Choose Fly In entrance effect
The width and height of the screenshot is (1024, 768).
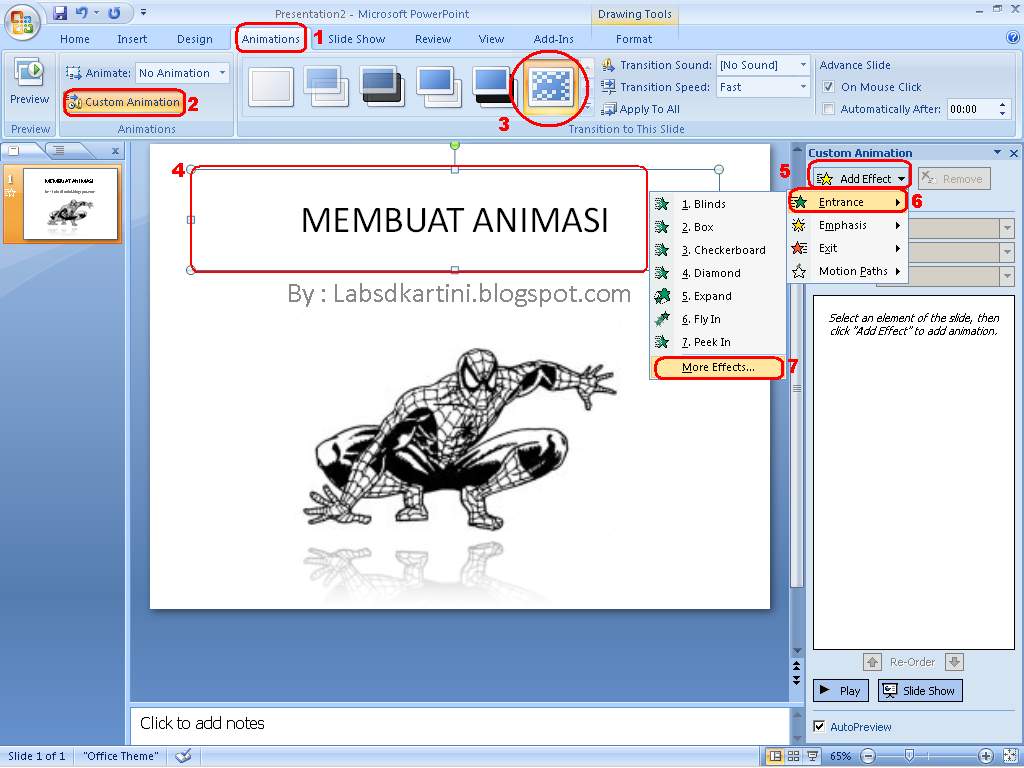tap(717, 319)
